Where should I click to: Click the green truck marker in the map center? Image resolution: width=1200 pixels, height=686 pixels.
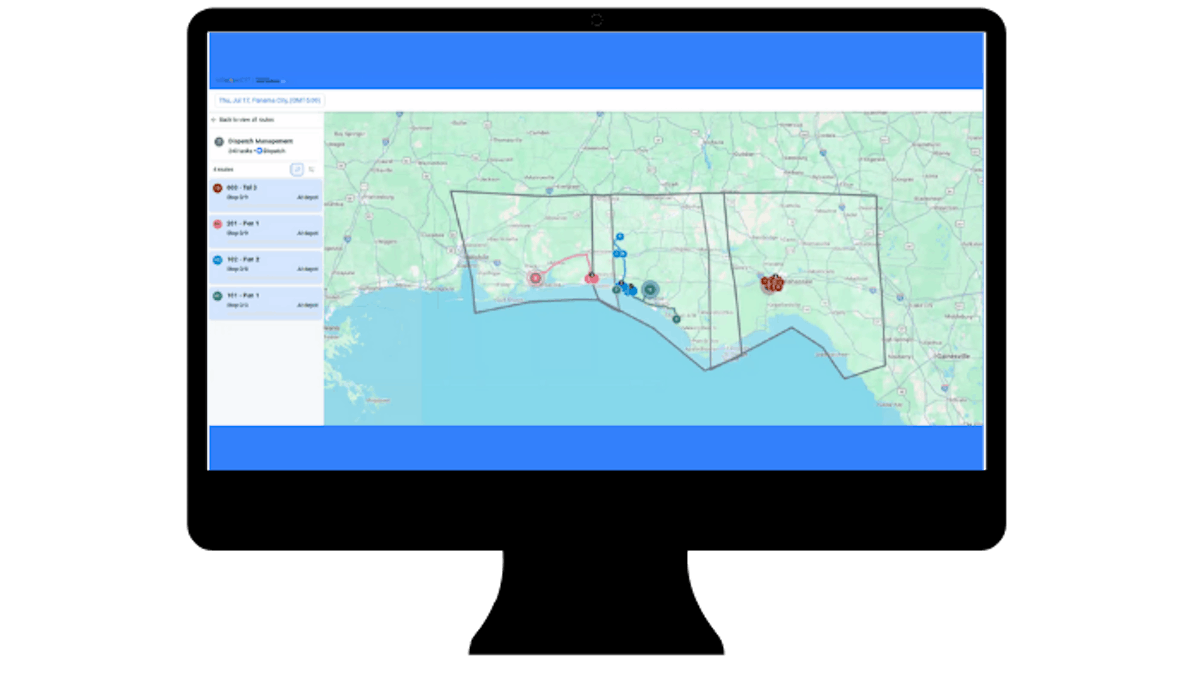[x=650, y=290]
